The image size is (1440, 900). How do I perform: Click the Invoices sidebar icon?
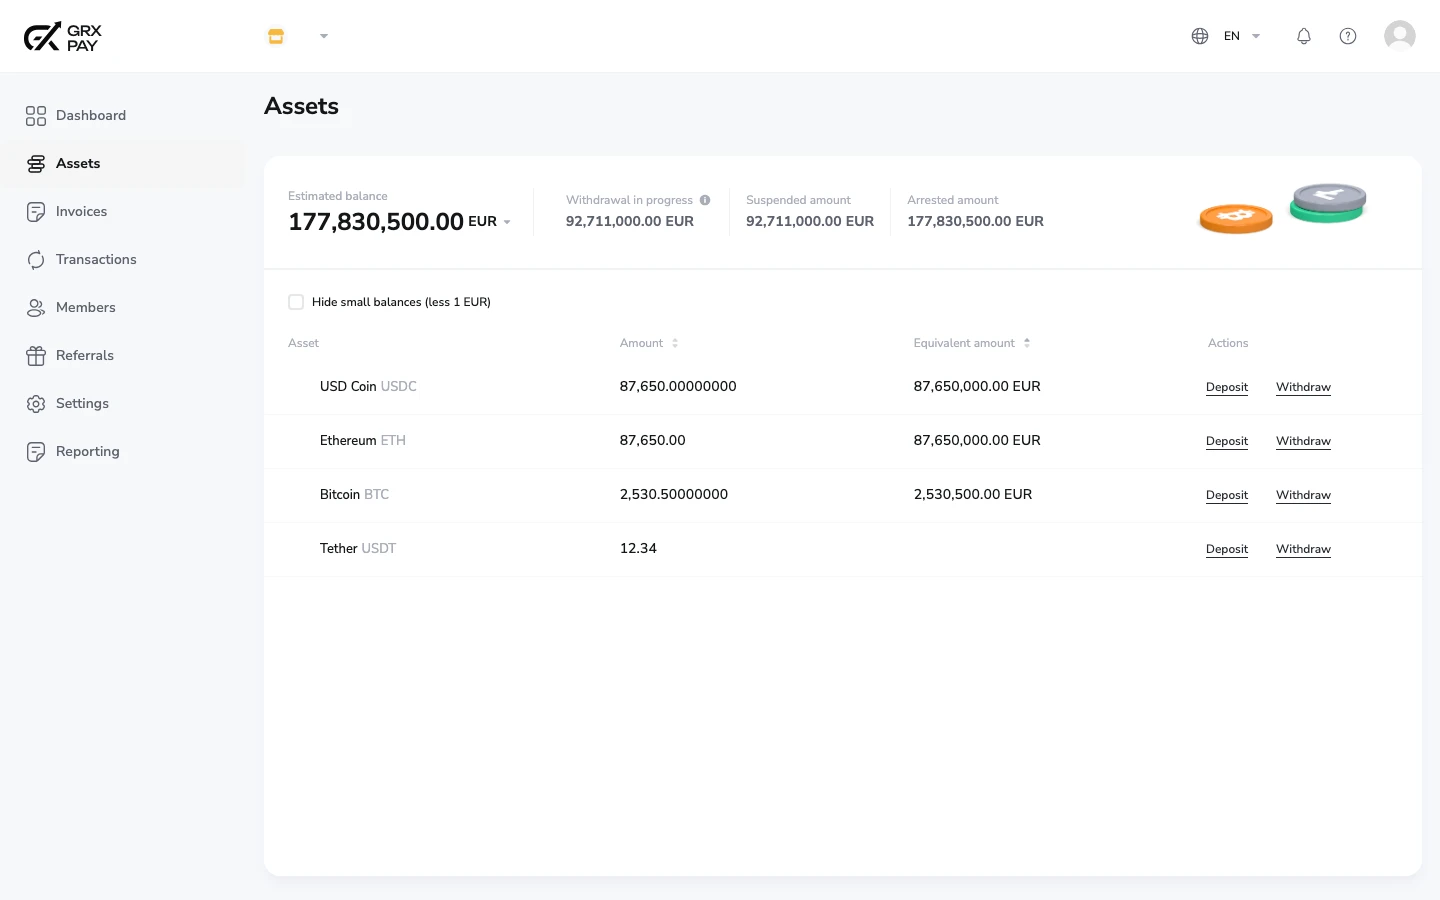tap(36, 212)
